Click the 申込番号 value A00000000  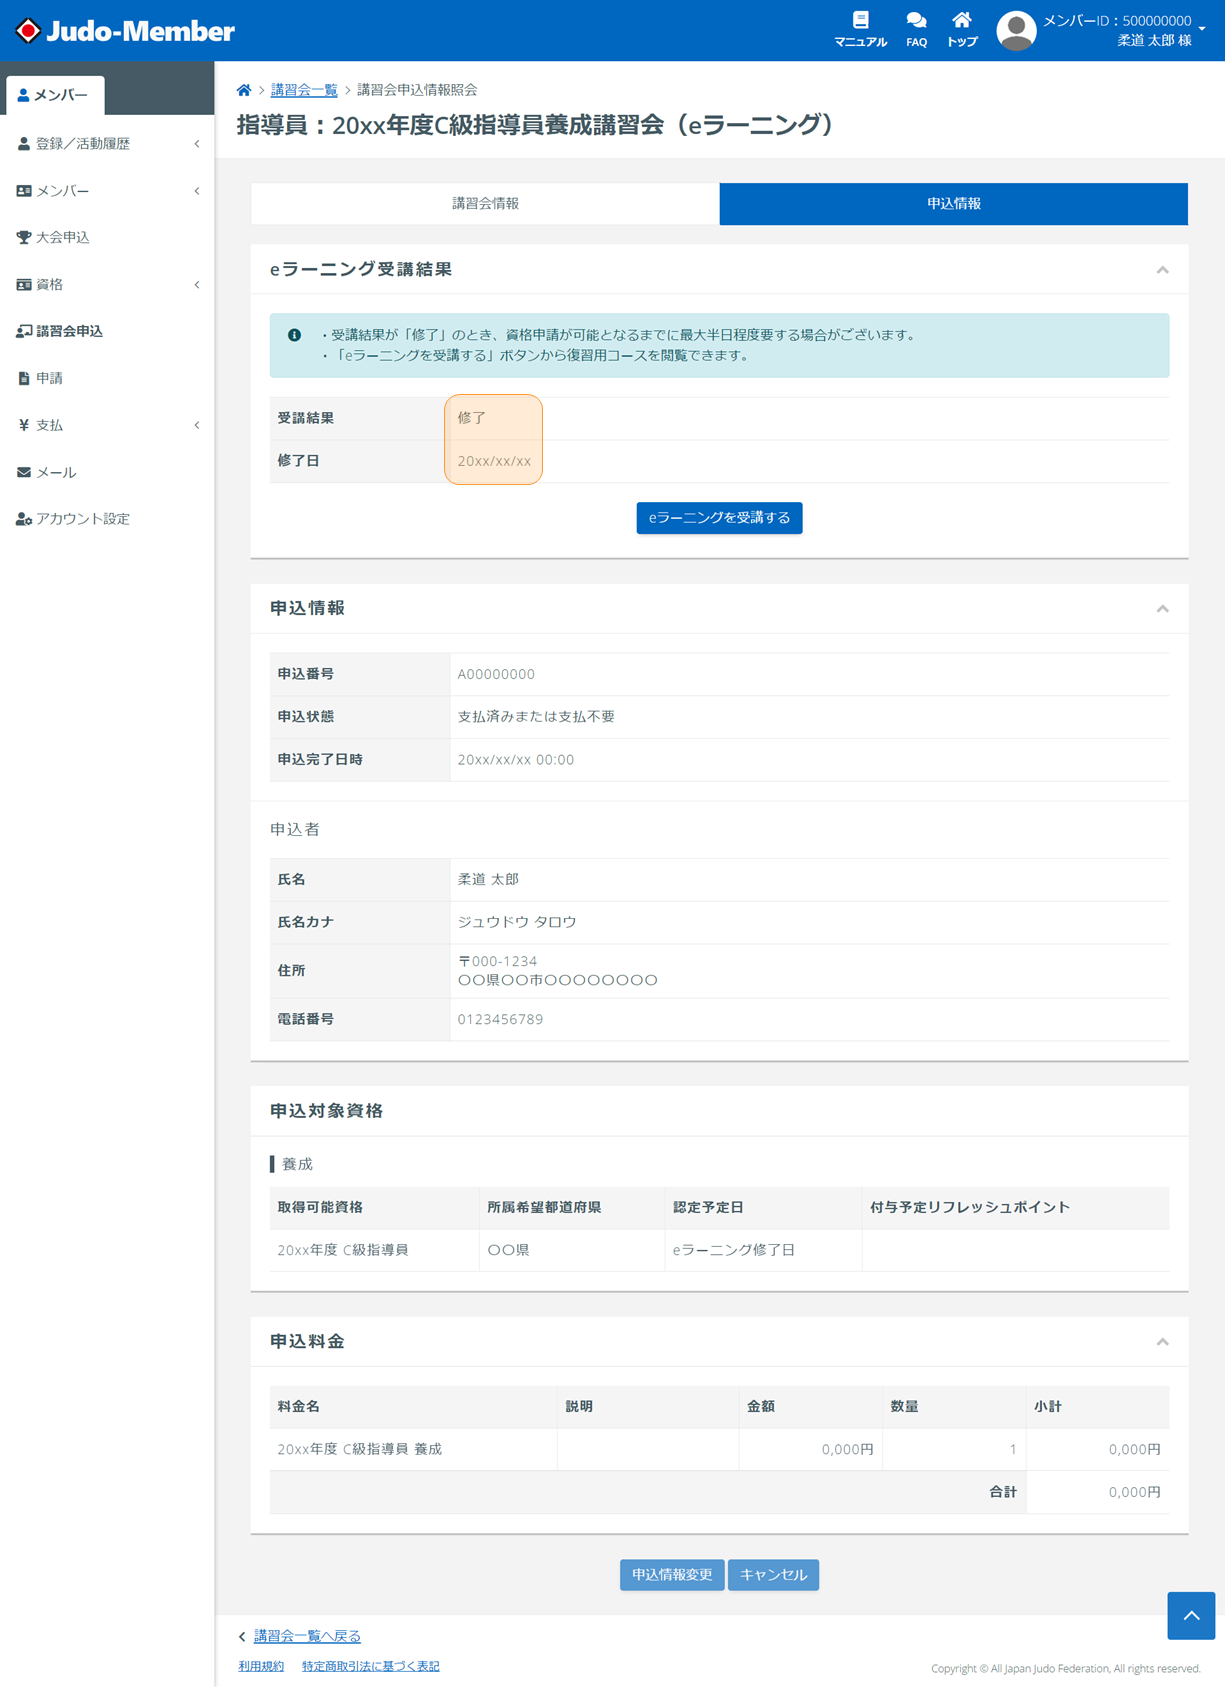[x=496, y=674]
